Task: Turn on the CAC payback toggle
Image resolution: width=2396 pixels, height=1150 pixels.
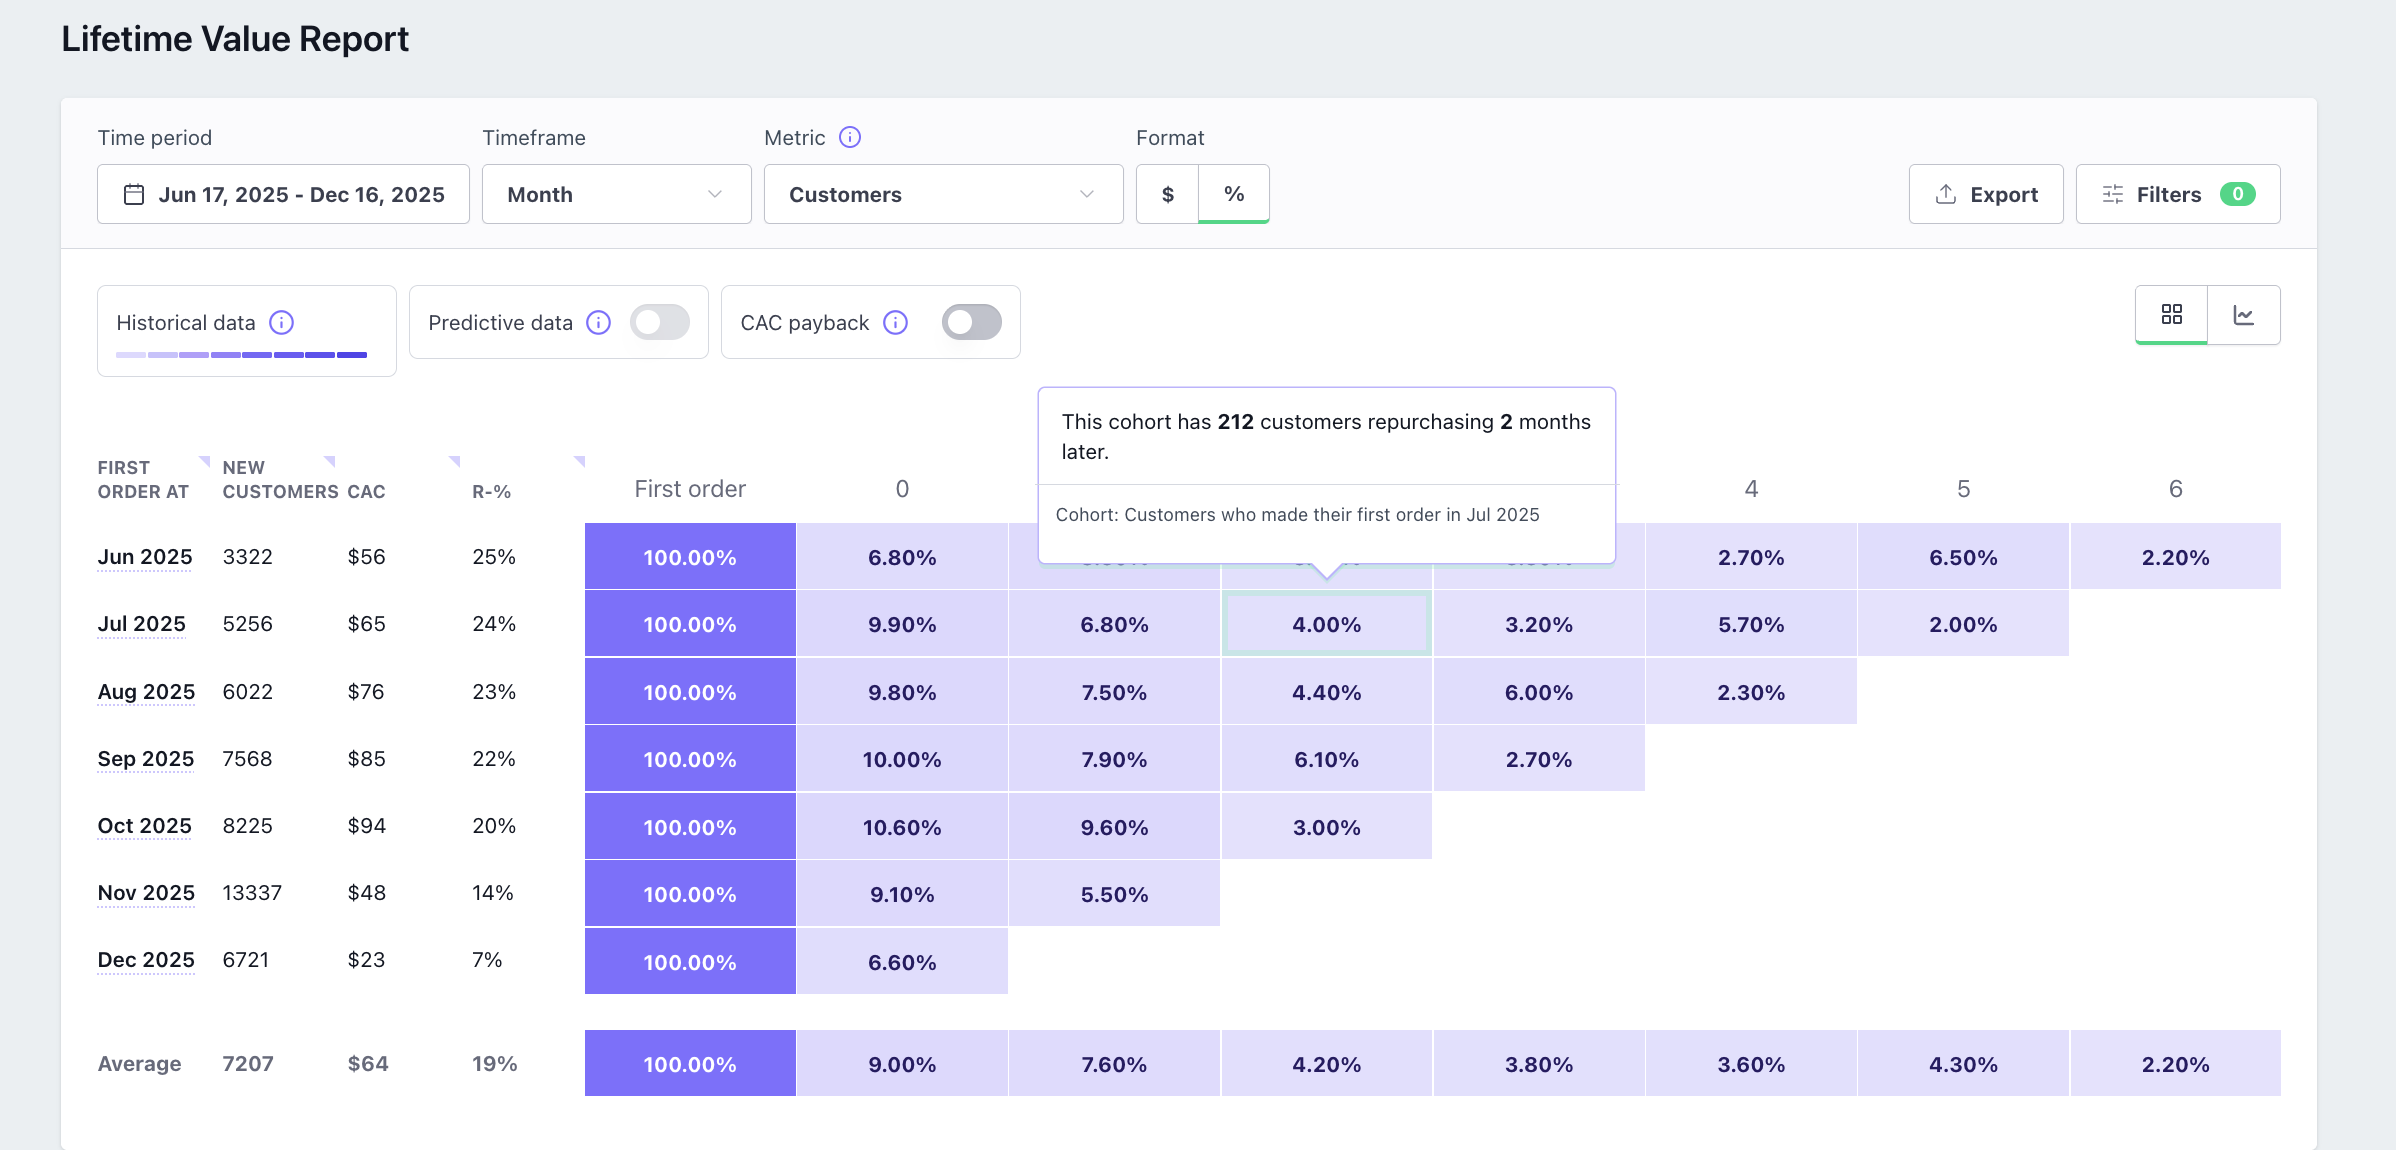Action: (971, 322)
